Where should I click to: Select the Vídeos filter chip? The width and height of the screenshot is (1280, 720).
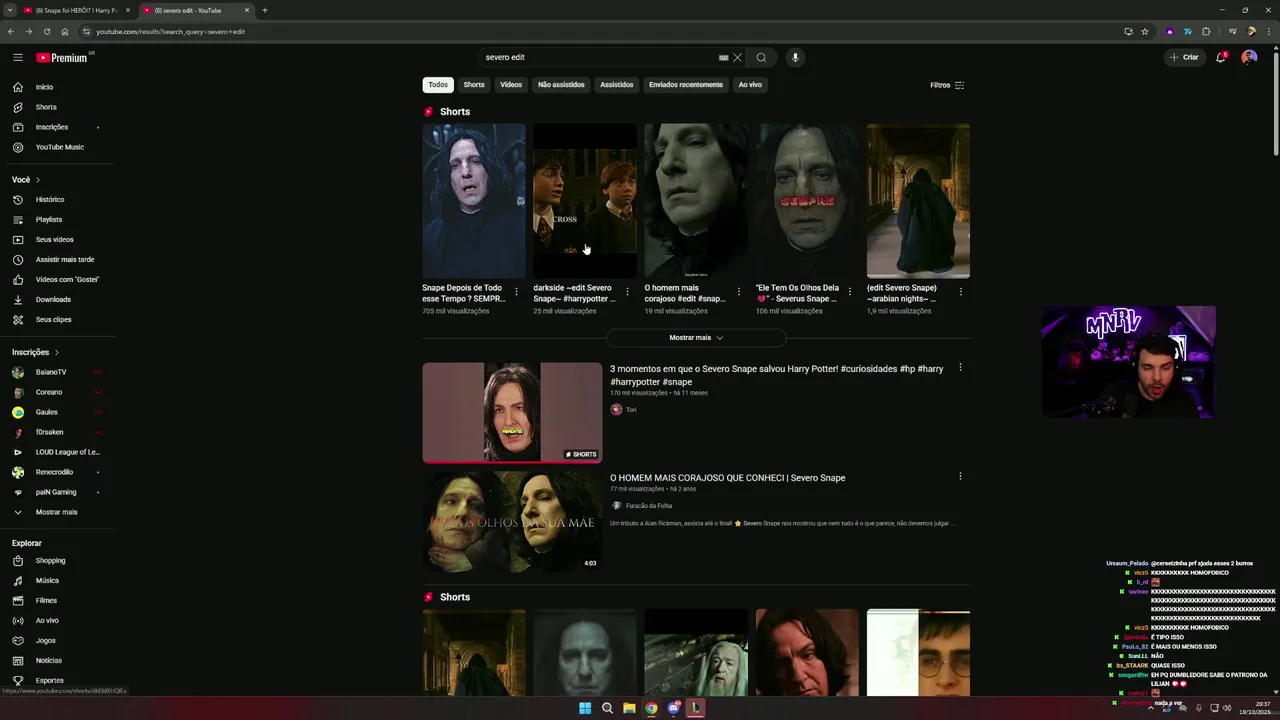(x=511, y=85)
